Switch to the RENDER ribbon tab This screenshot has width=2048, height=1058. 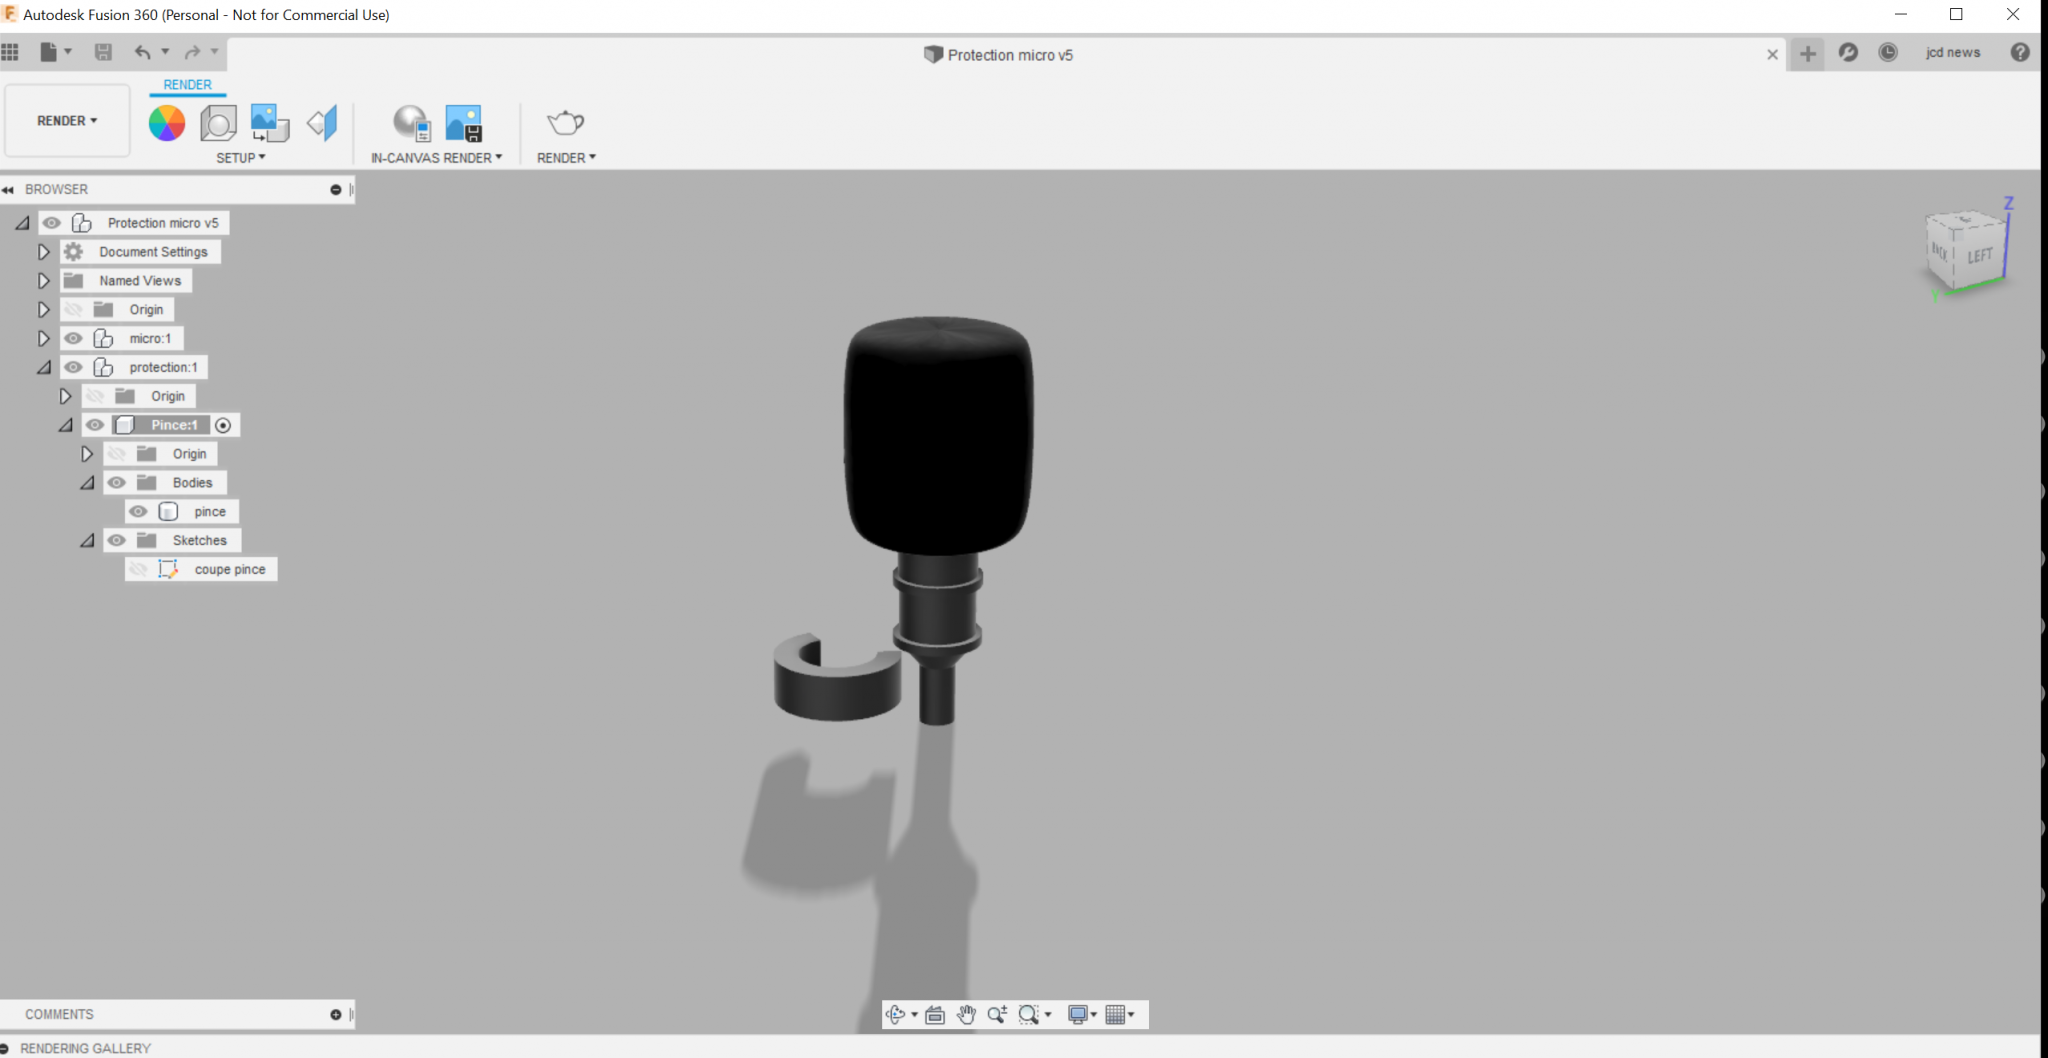[187, 85]
